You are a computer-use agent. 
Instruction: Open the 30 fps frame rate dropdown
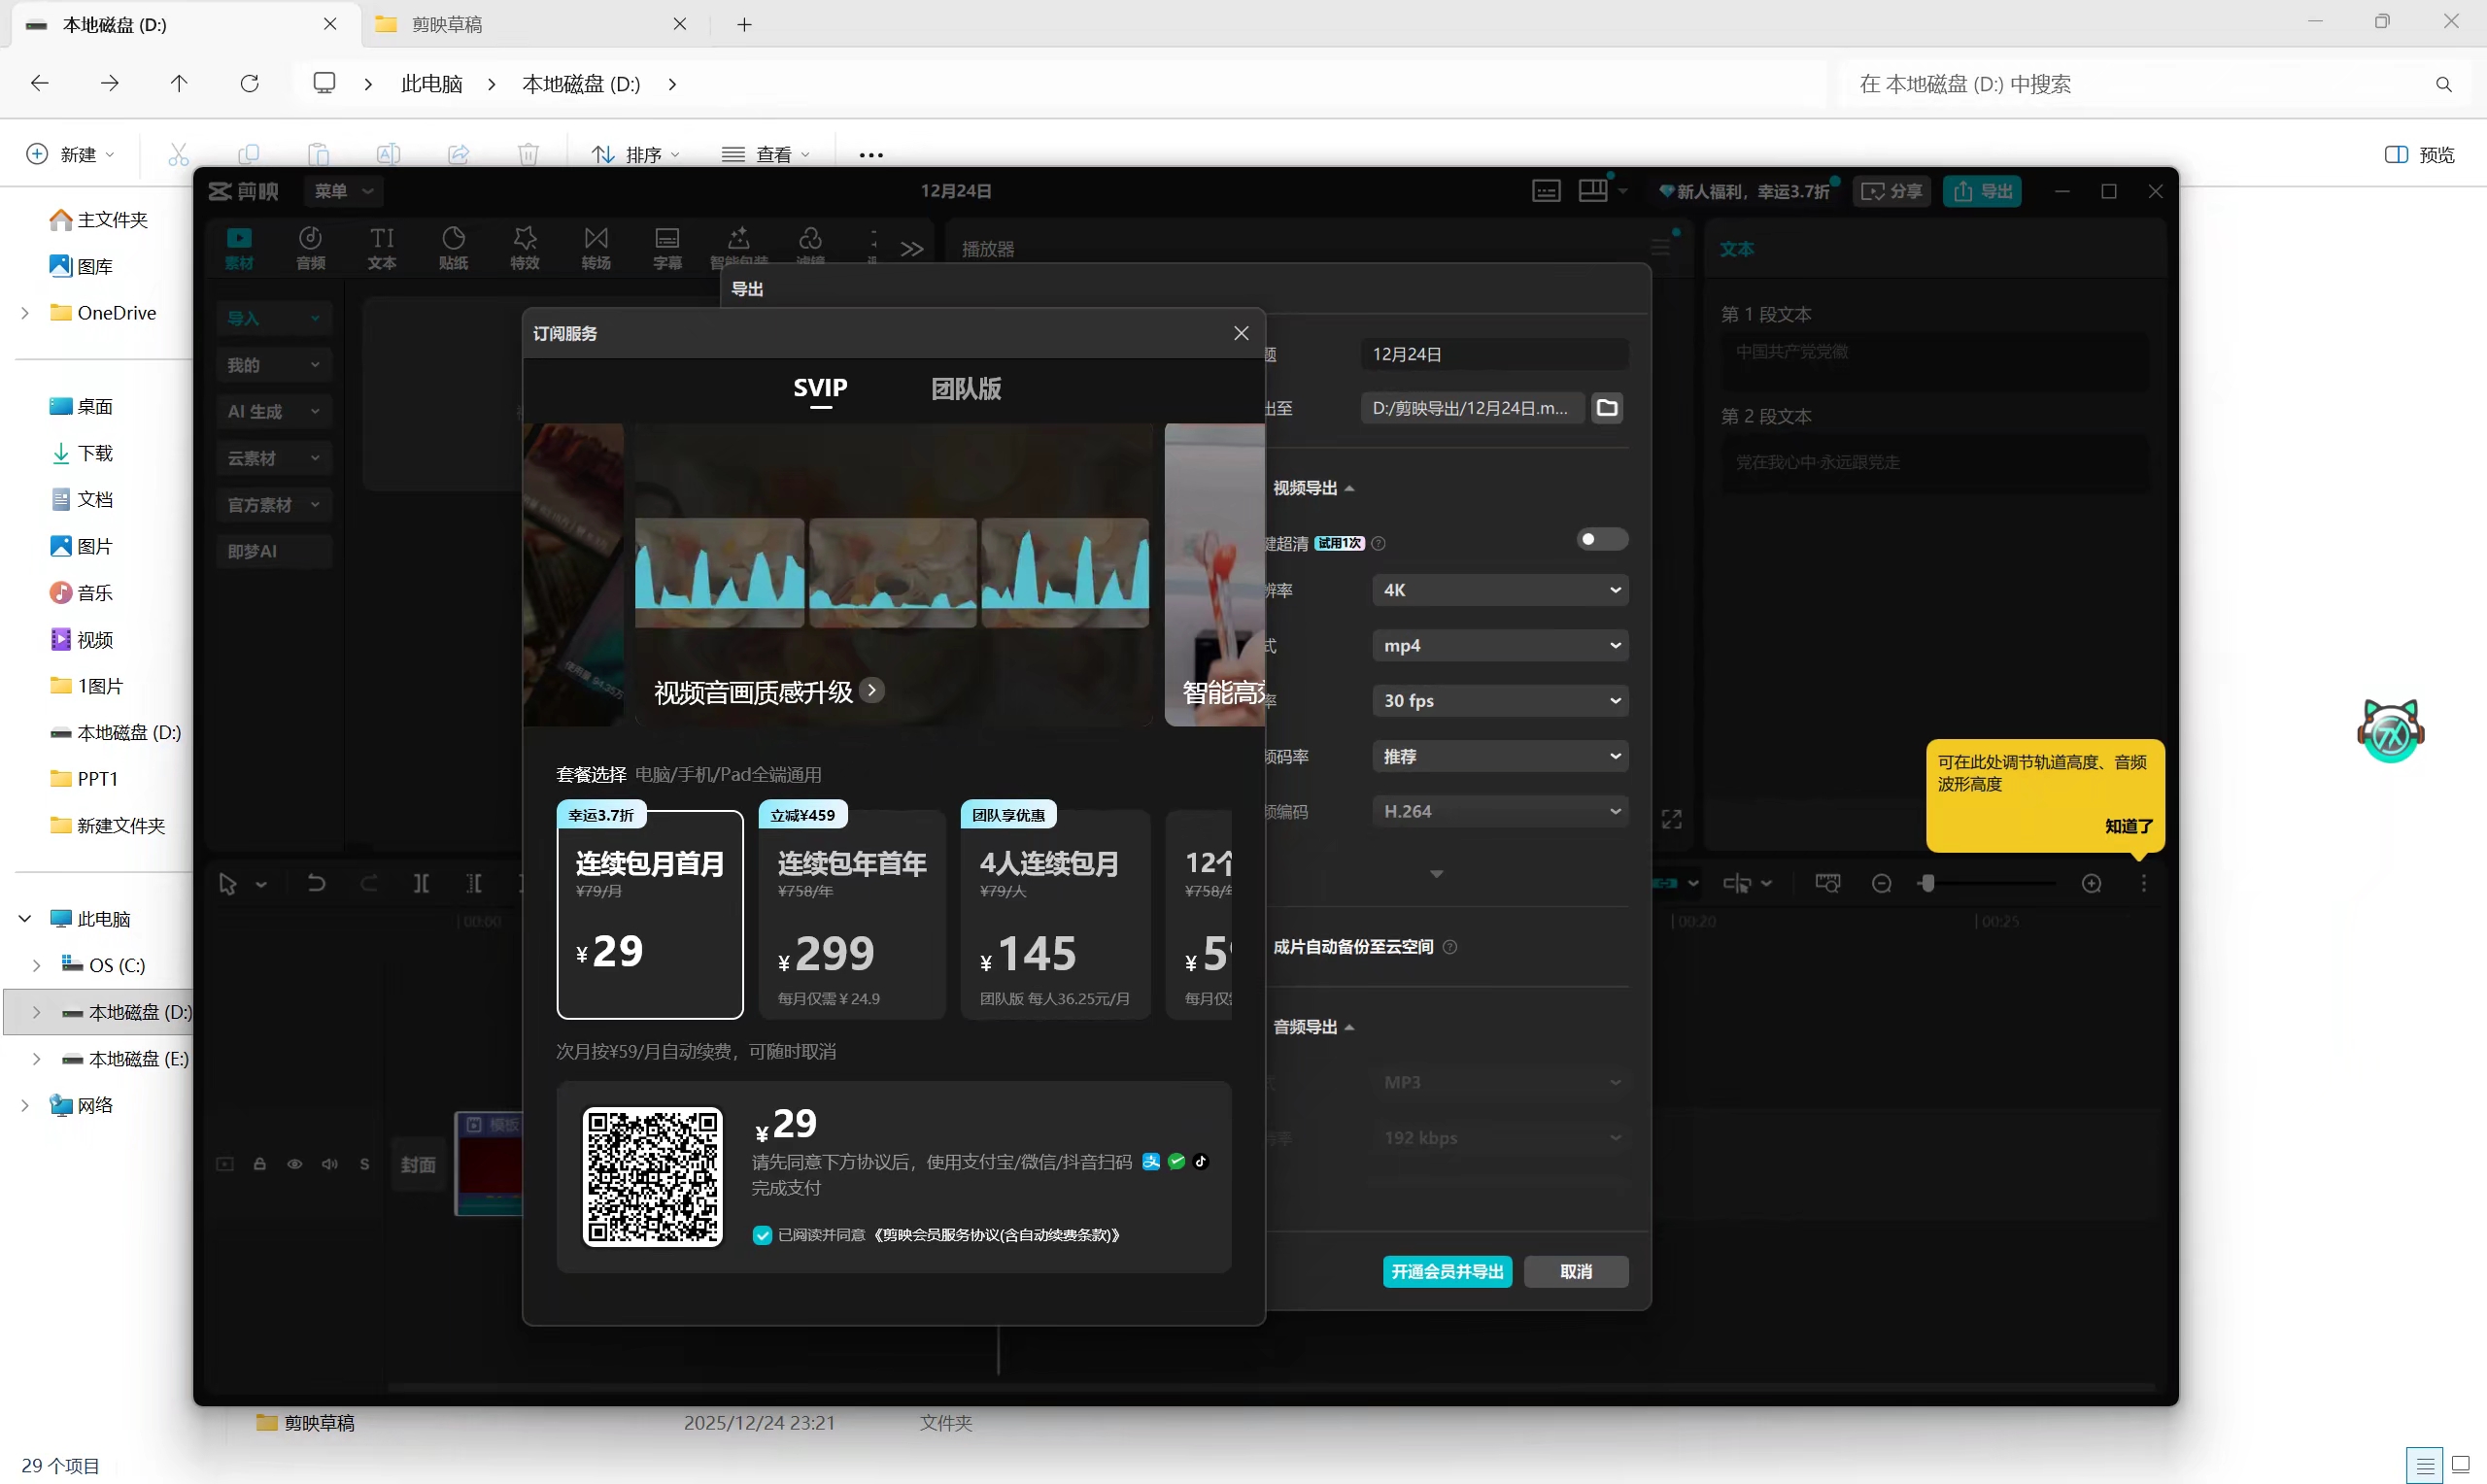point(1499,701)
